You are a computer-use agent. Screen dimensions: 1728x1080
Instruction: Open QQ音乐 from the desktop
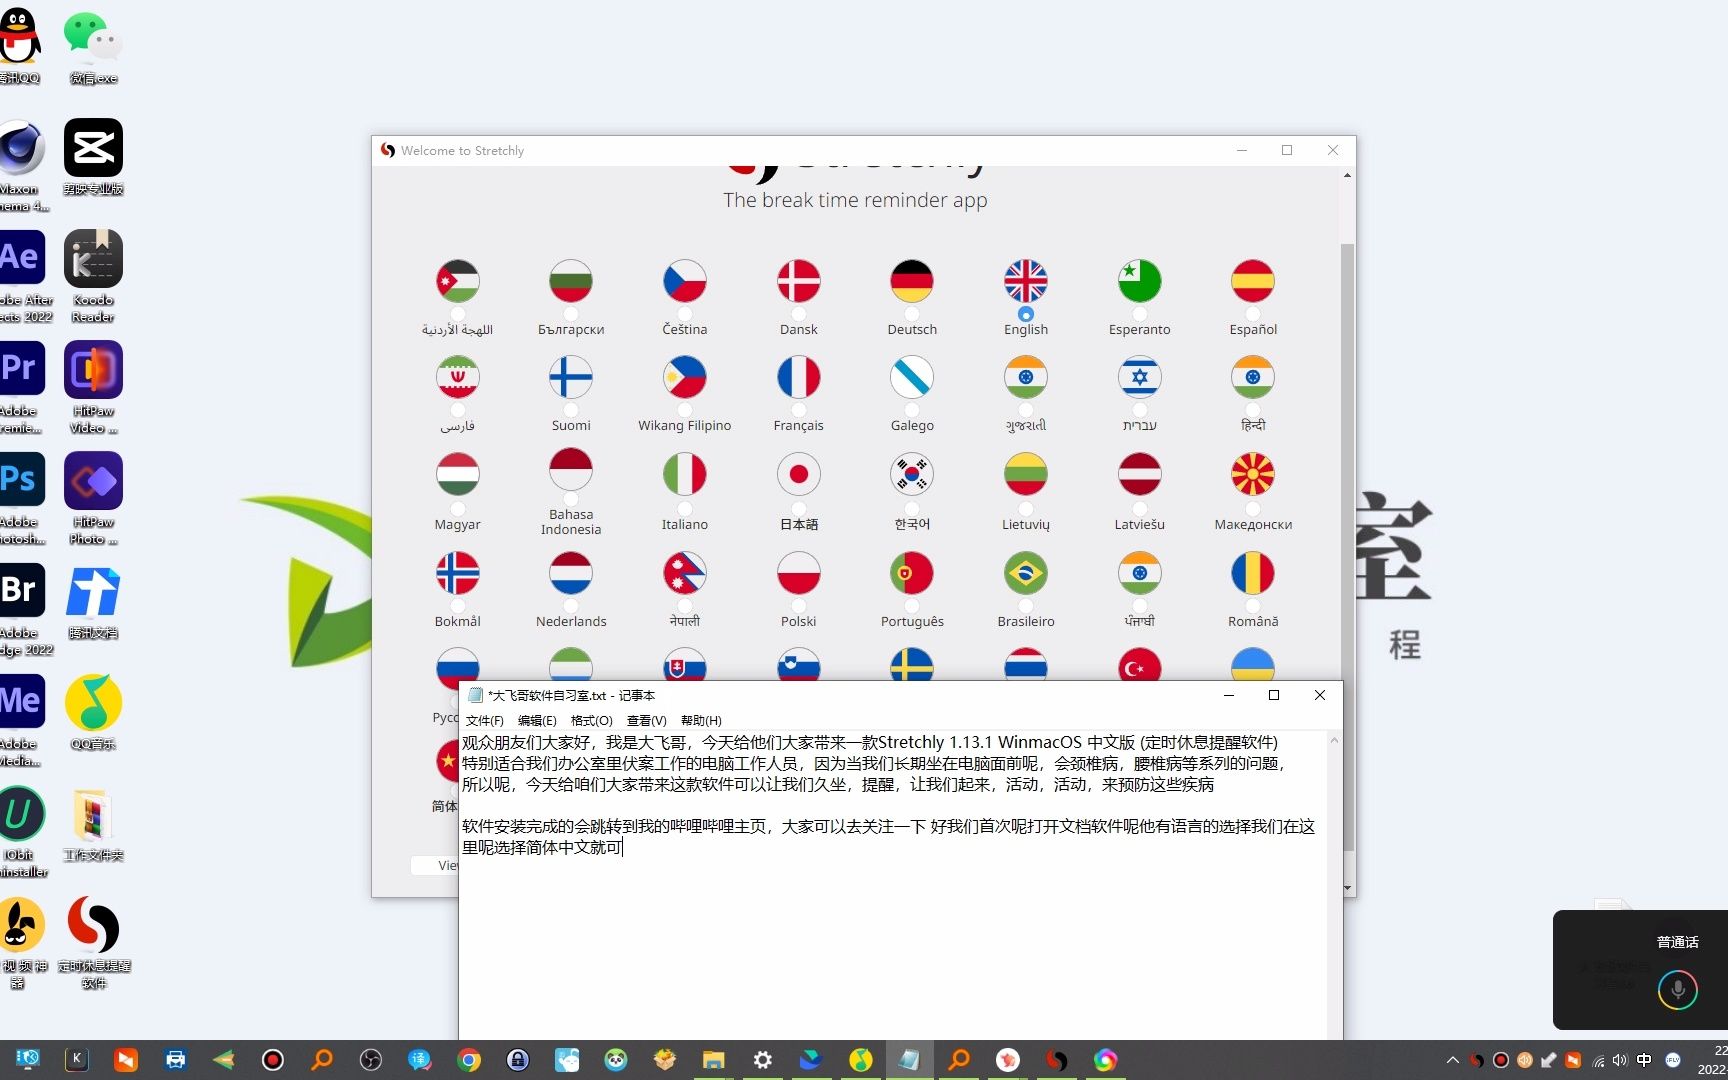tap(93, 703)
